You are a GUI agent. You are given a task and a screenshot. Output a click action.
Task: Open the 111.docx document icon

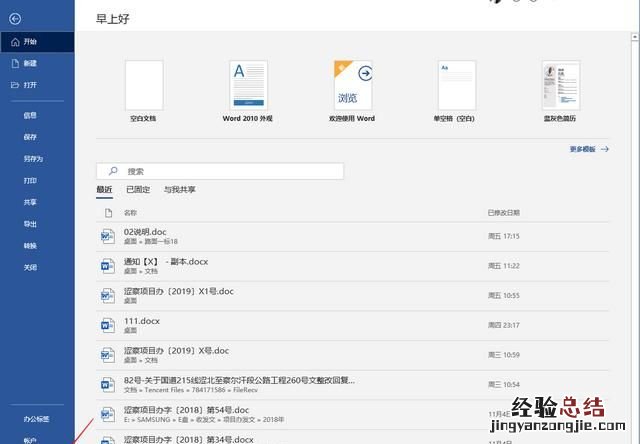[x=108, y=324]
